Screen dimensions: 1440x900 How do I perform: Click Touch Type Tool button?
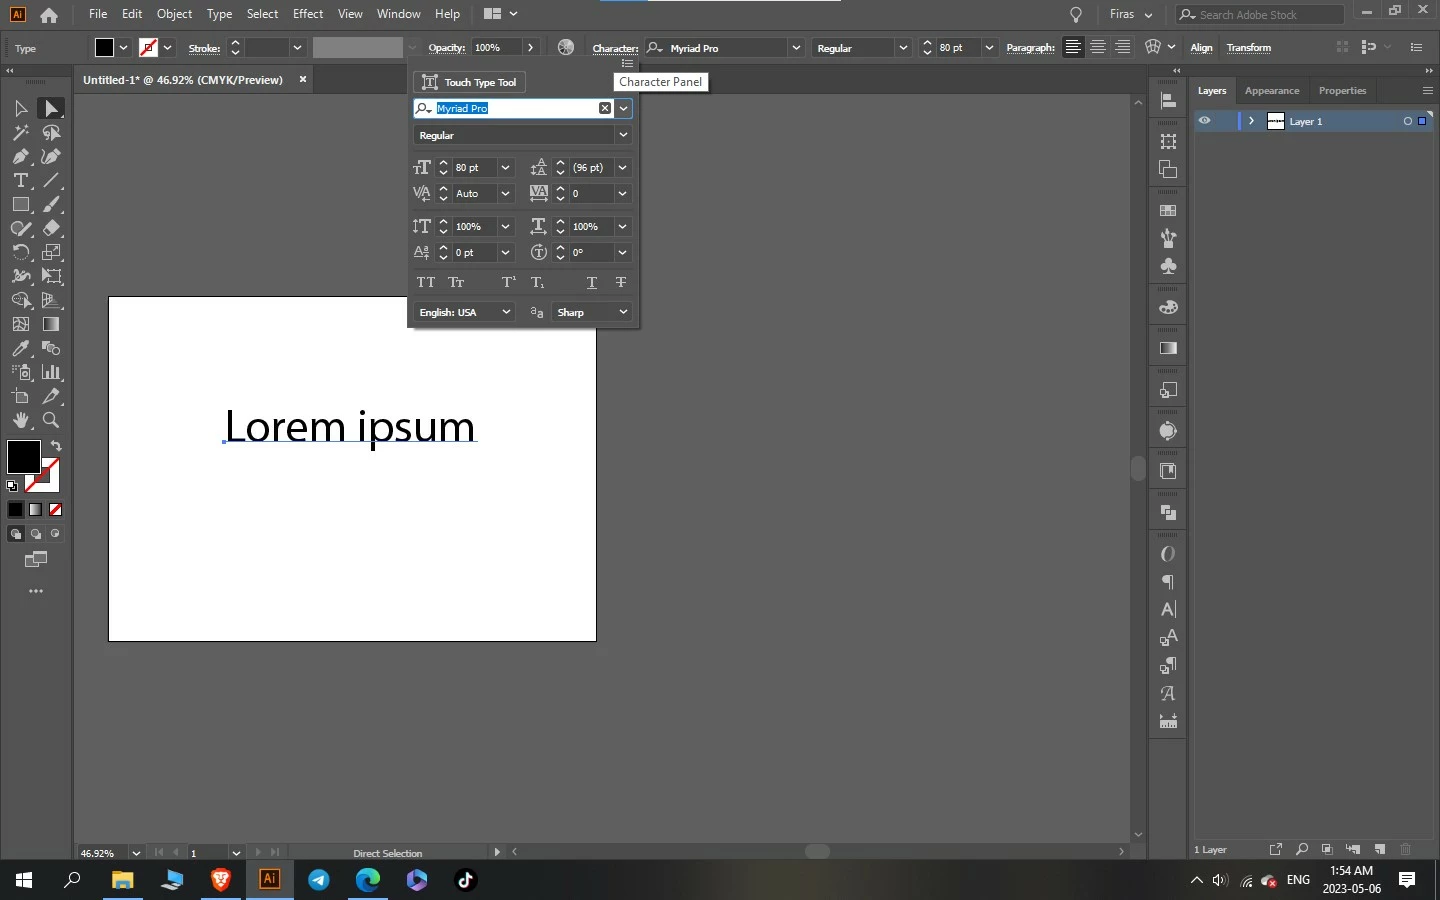(470, 82)
